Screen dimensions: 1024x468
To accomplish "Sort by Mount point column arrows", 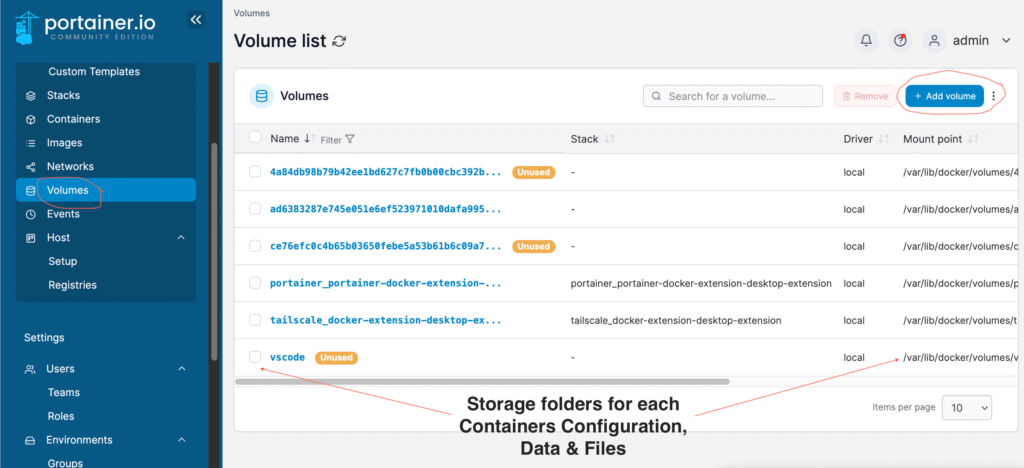I will pos(973,139).
